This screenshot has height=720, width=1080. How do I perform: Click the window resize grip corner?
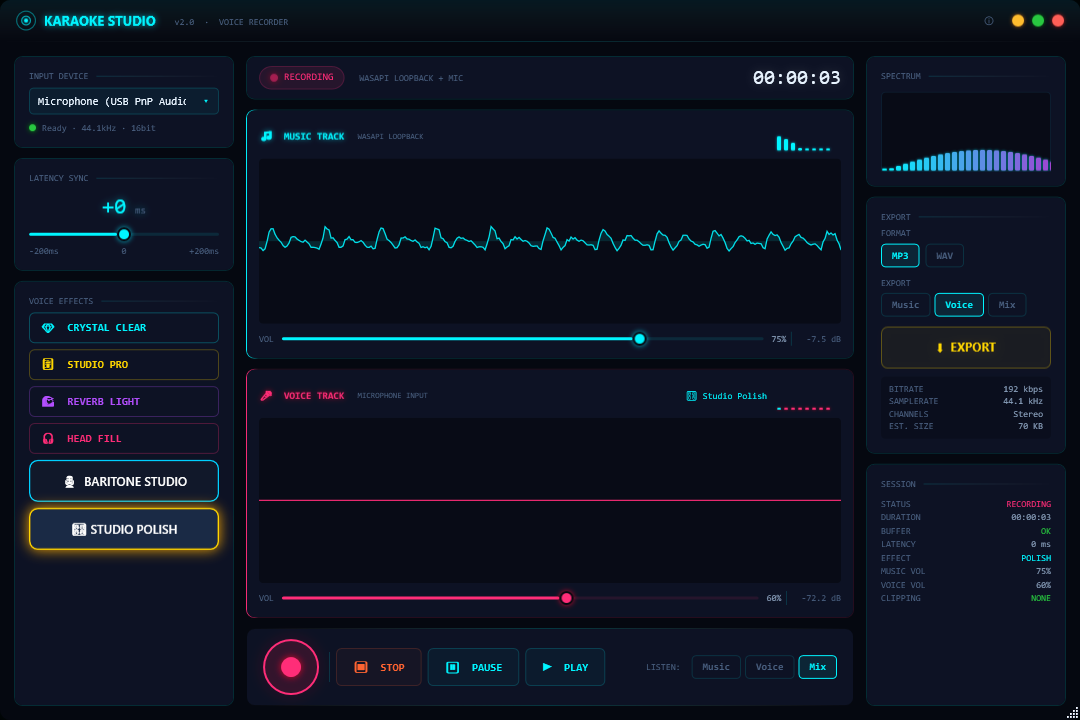[1072, 712]
